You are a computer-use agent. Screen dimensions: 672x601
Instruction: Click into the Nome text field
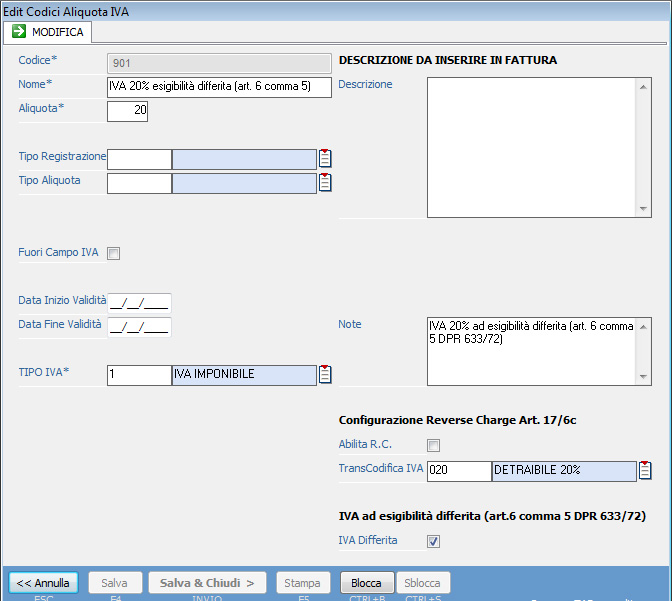point(219,87)
